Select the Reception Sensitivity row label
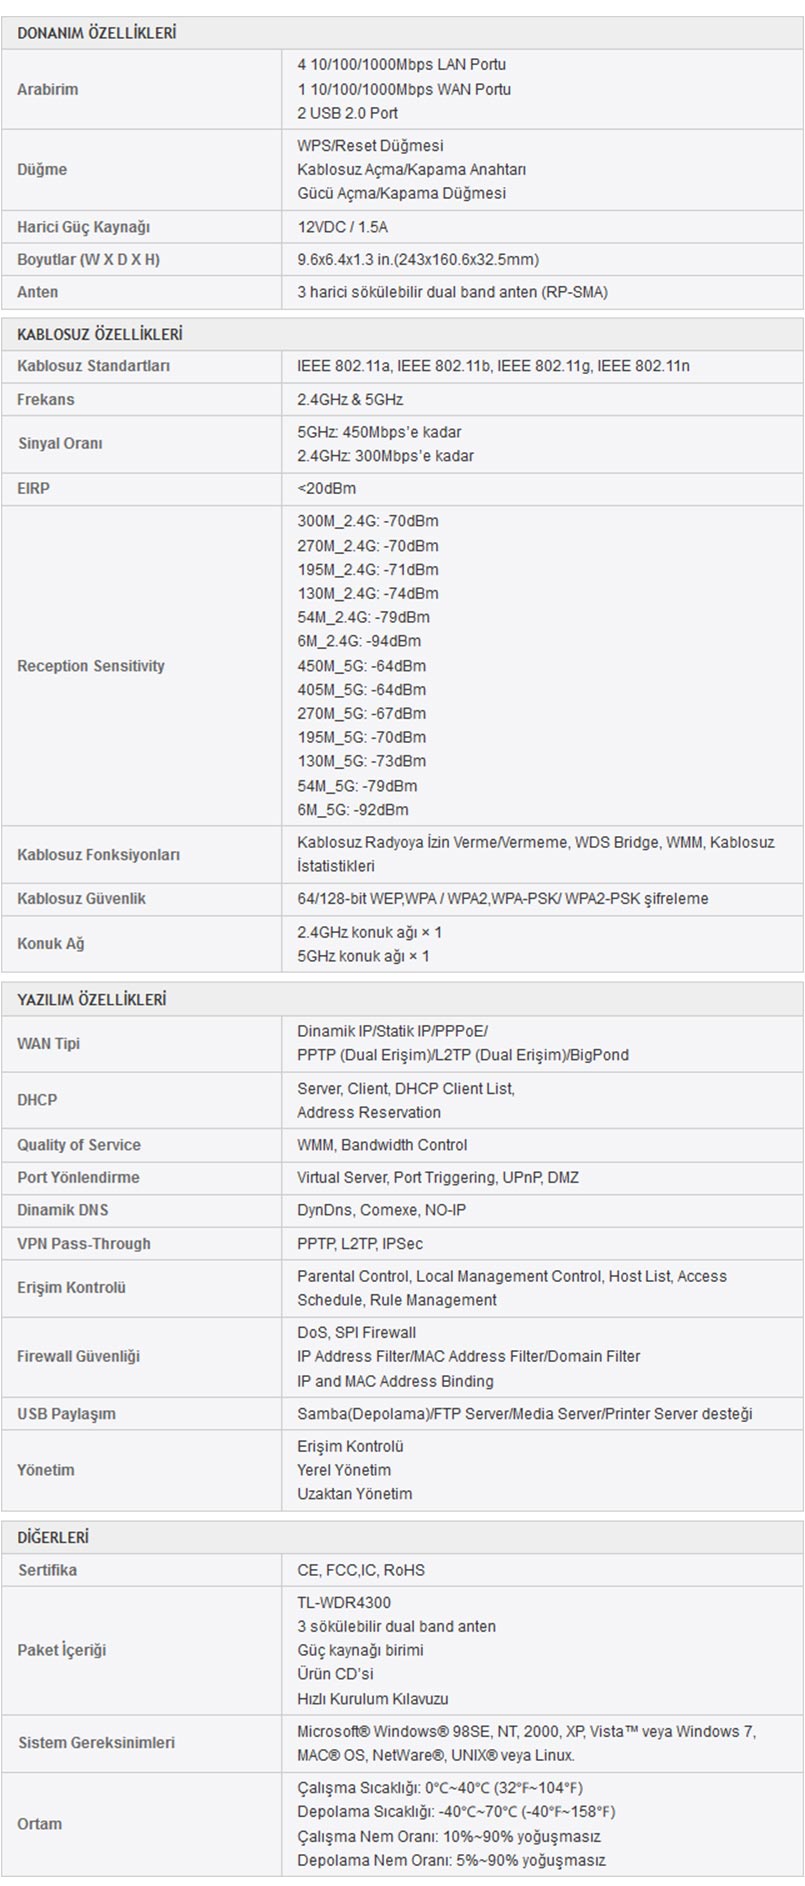 (91, 666)
